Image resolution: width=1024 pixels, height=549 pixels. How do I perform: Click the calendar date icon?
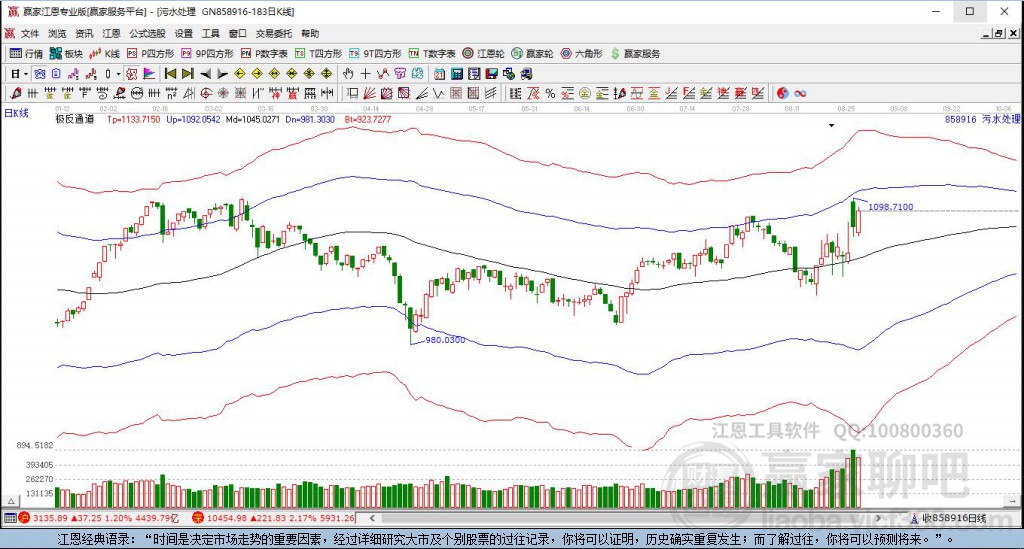coord(439,74)
